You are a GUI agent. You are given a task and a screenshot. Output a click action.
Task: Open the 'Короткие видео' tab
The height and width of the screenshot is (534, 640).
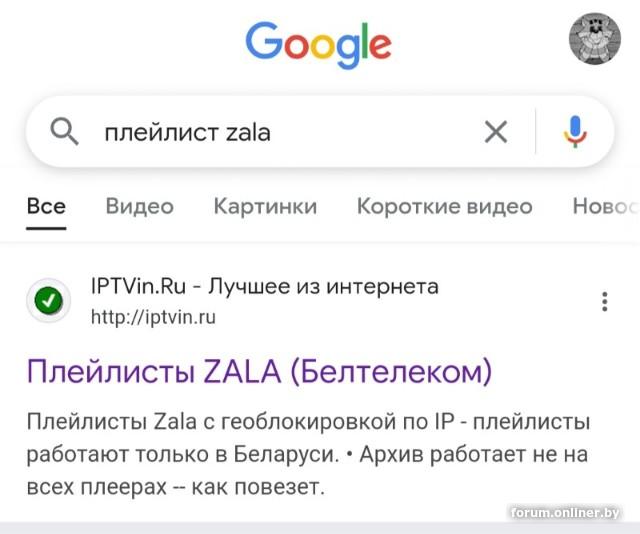click(444, 206)
